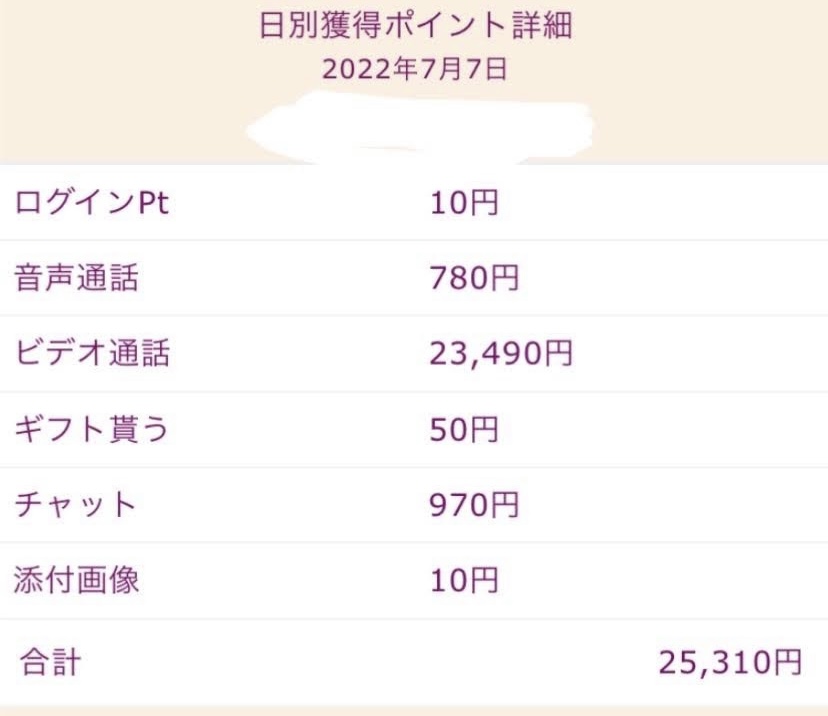Click the 25,310円 total amount
Screen dimensions: 828x716
(731, 662)
